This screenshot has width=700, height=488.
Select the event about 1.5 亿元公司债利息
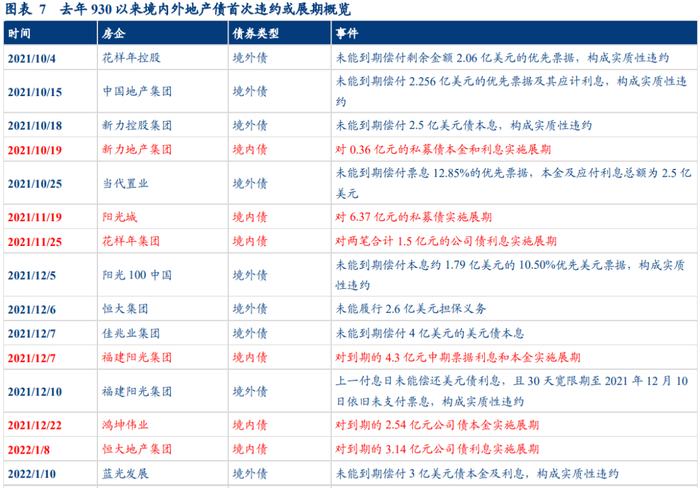point(446,242)
